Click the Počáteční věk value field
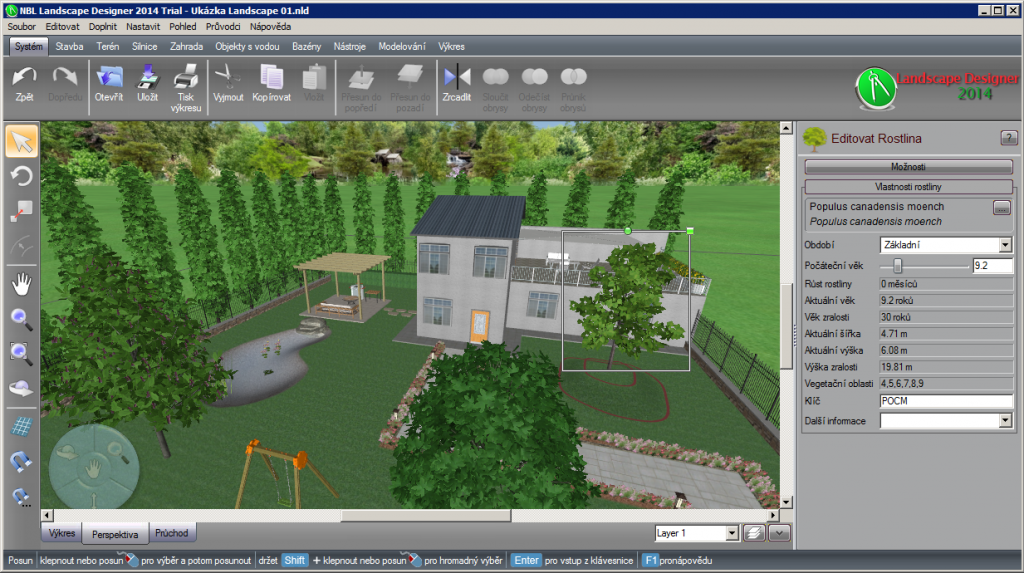This screenshot has width=1024, height=573. [x=992, y=266]
